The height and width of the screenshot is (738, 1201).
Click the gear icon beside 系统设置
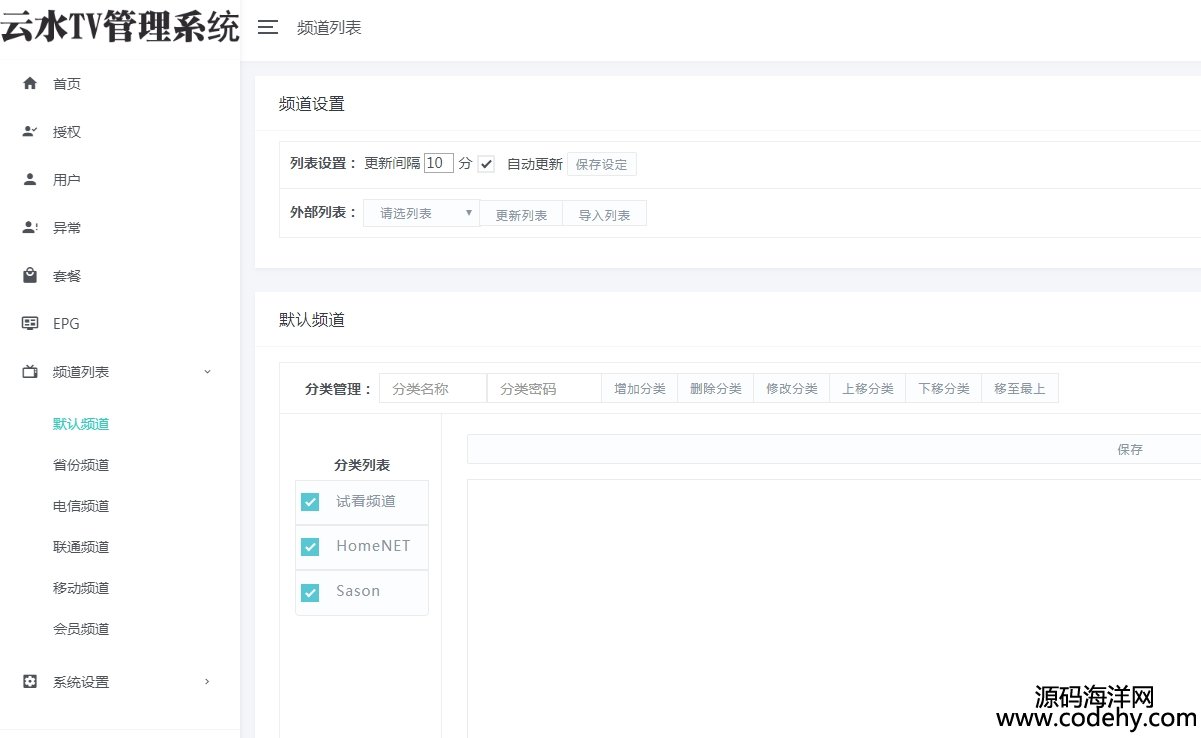click(30, 681)
